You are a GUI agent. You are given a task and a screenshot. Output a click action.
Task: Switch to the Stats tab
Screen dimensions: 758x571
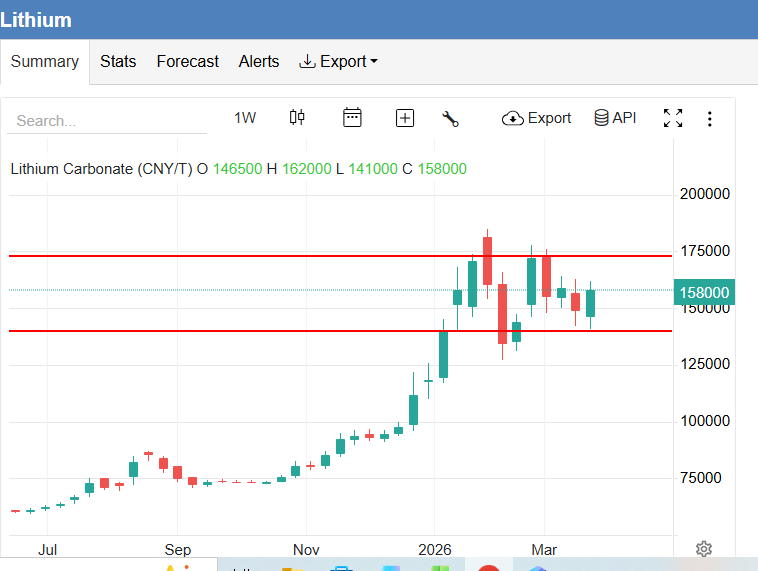118,62
